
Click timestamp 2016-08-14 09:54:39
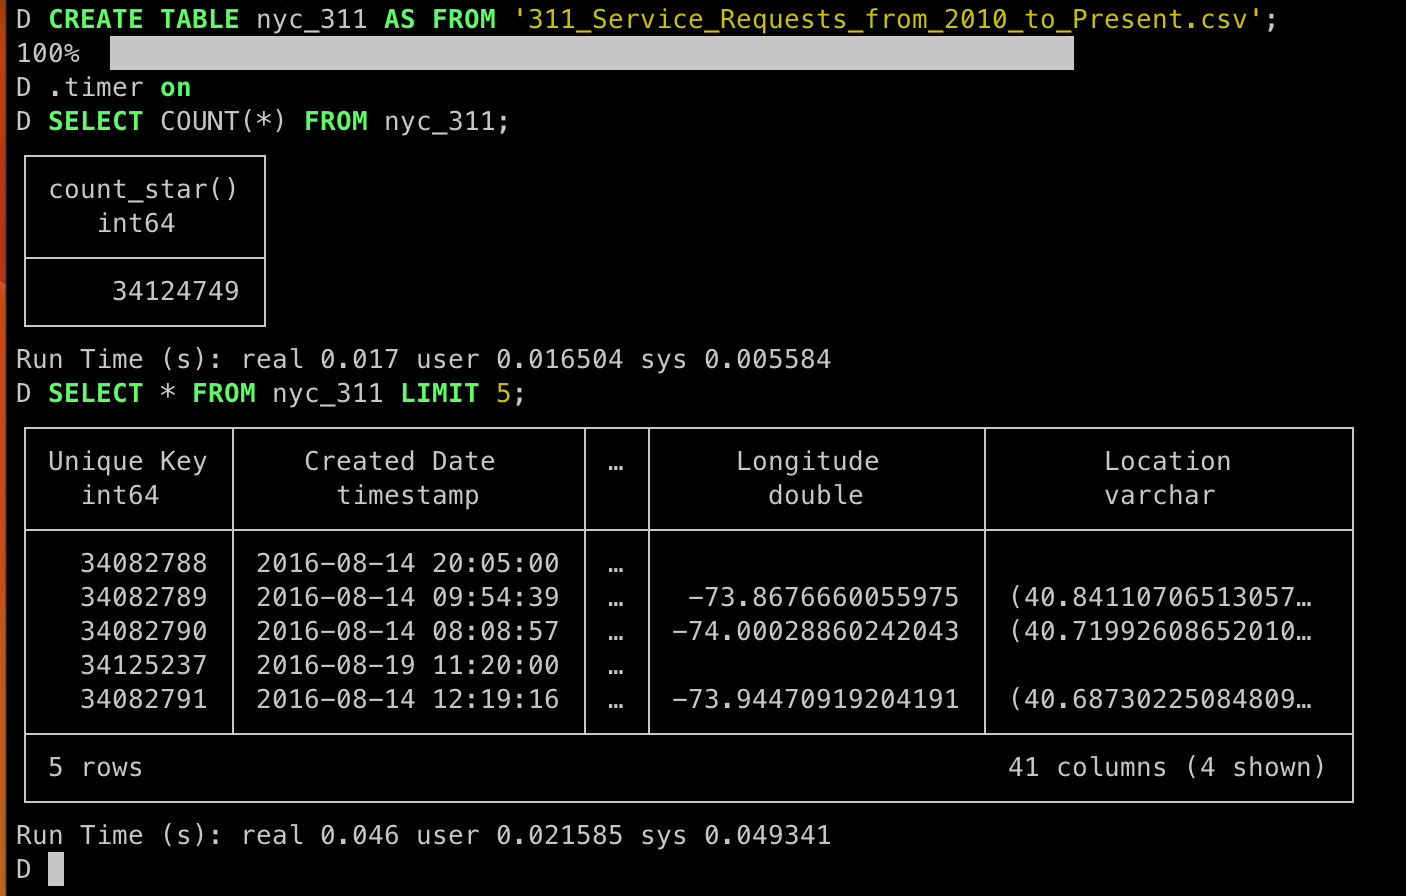click(408, 598)
